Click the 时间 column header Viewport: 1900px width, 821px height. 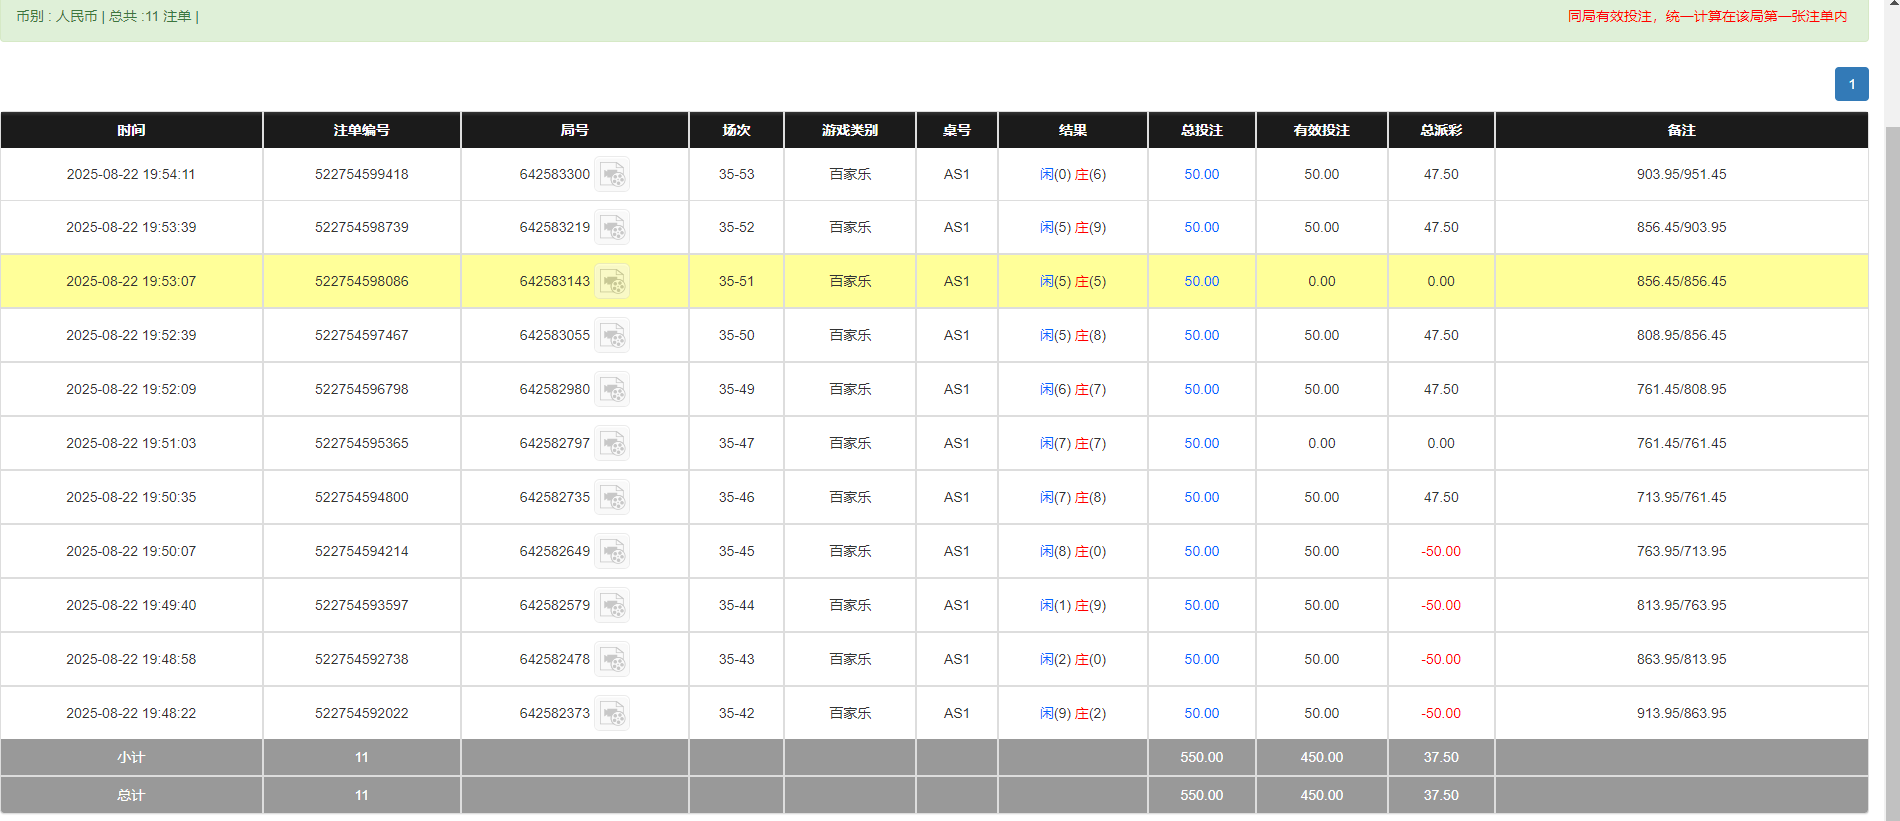(131, 130)
